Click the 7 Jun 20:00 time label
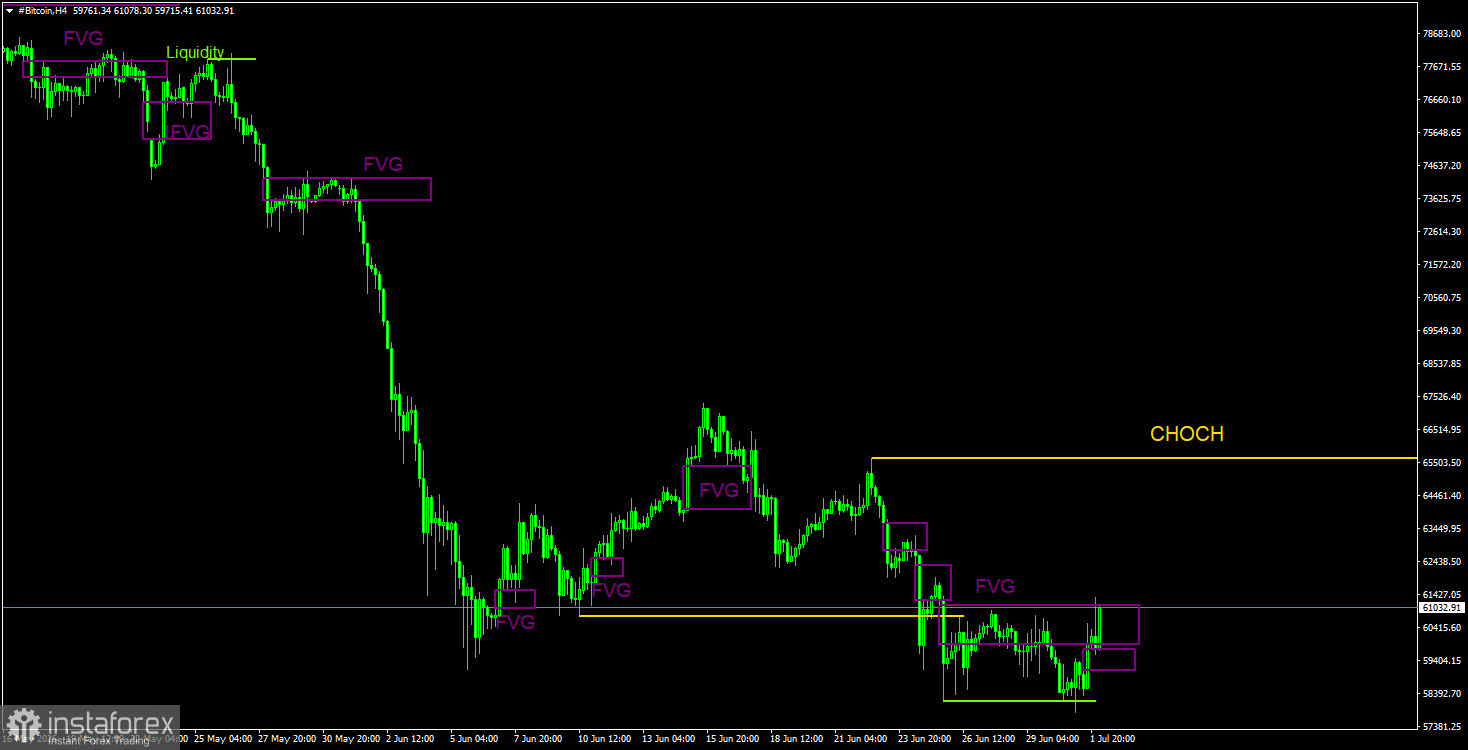1468x750 pixels. pos(540,739)
